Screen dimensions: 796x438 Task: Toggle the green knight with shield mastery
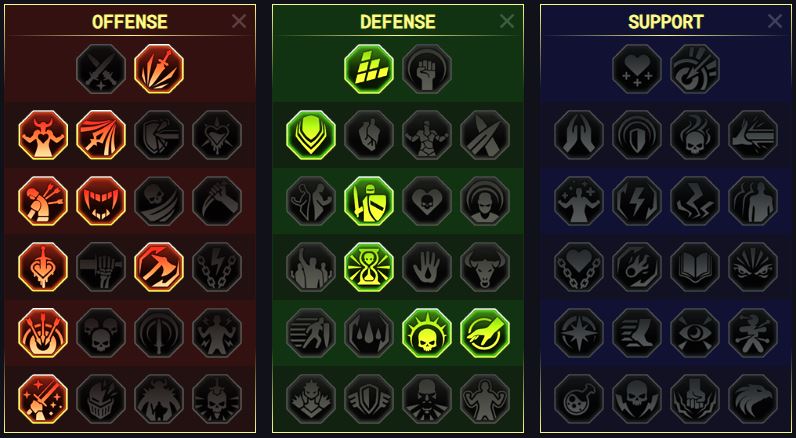[x=369, y=201]
